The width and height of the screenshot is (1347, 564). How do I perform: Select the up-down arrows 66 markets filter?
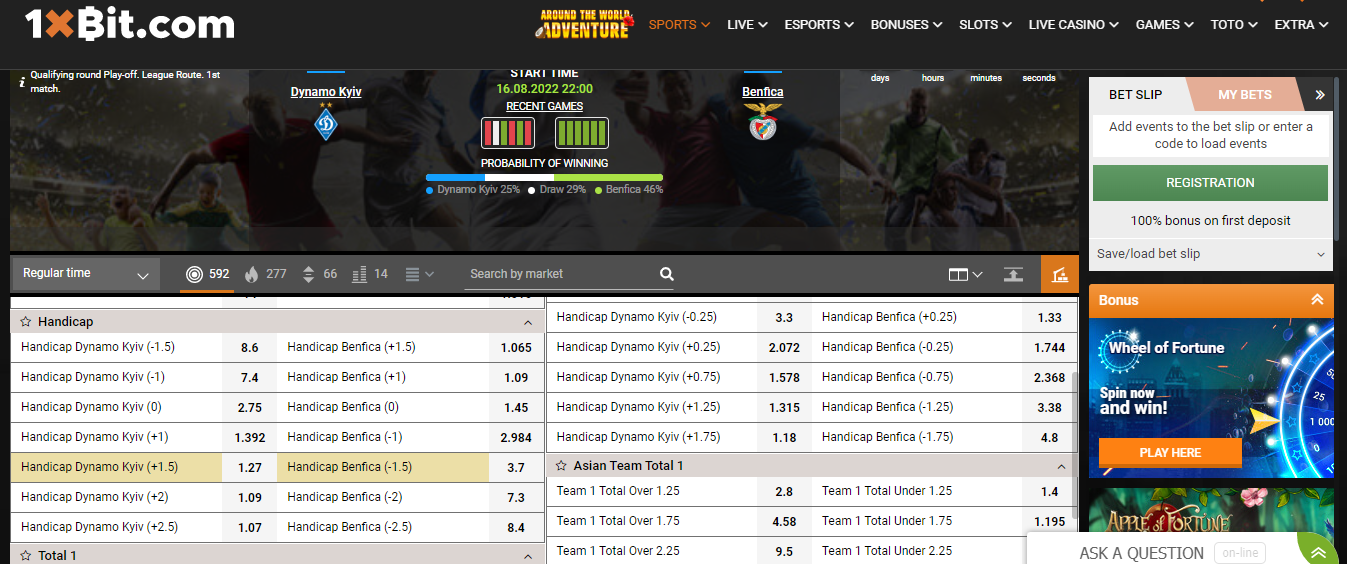point(319,274)
